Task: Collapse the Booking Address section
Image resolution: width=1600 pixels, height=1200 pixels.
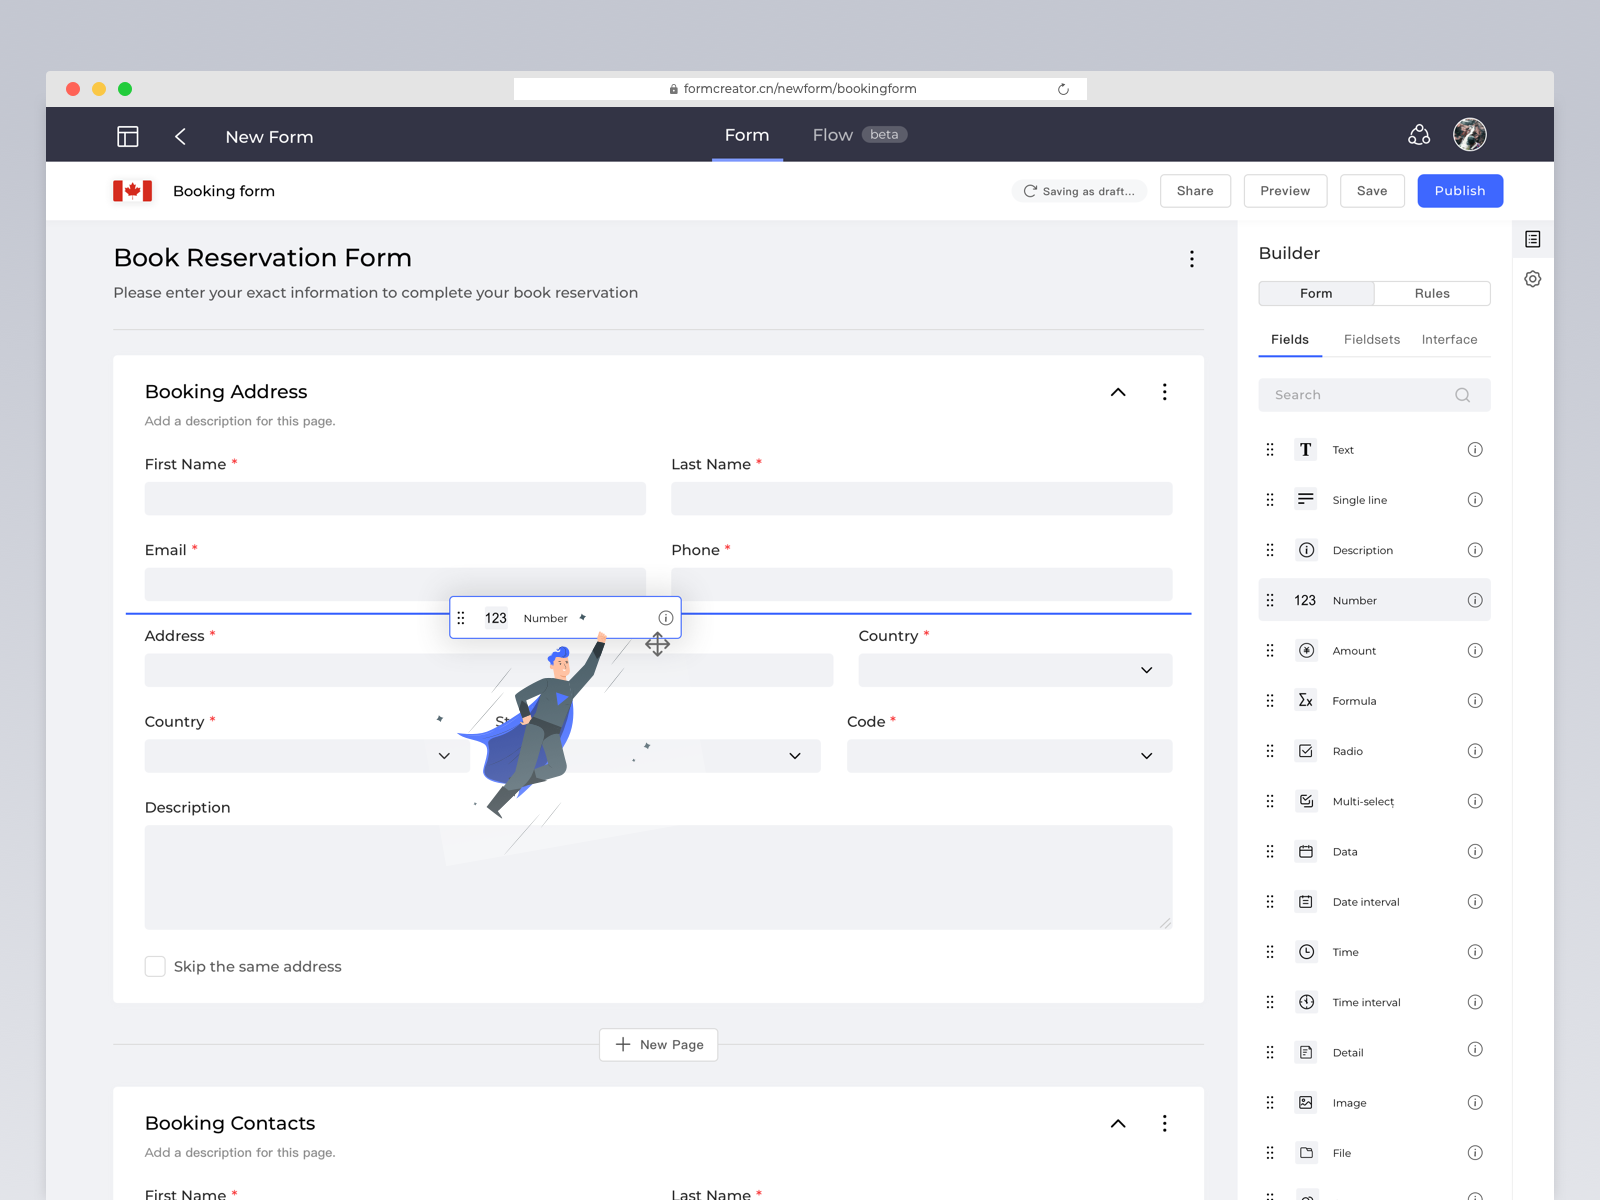Action: coord(1118,392)
